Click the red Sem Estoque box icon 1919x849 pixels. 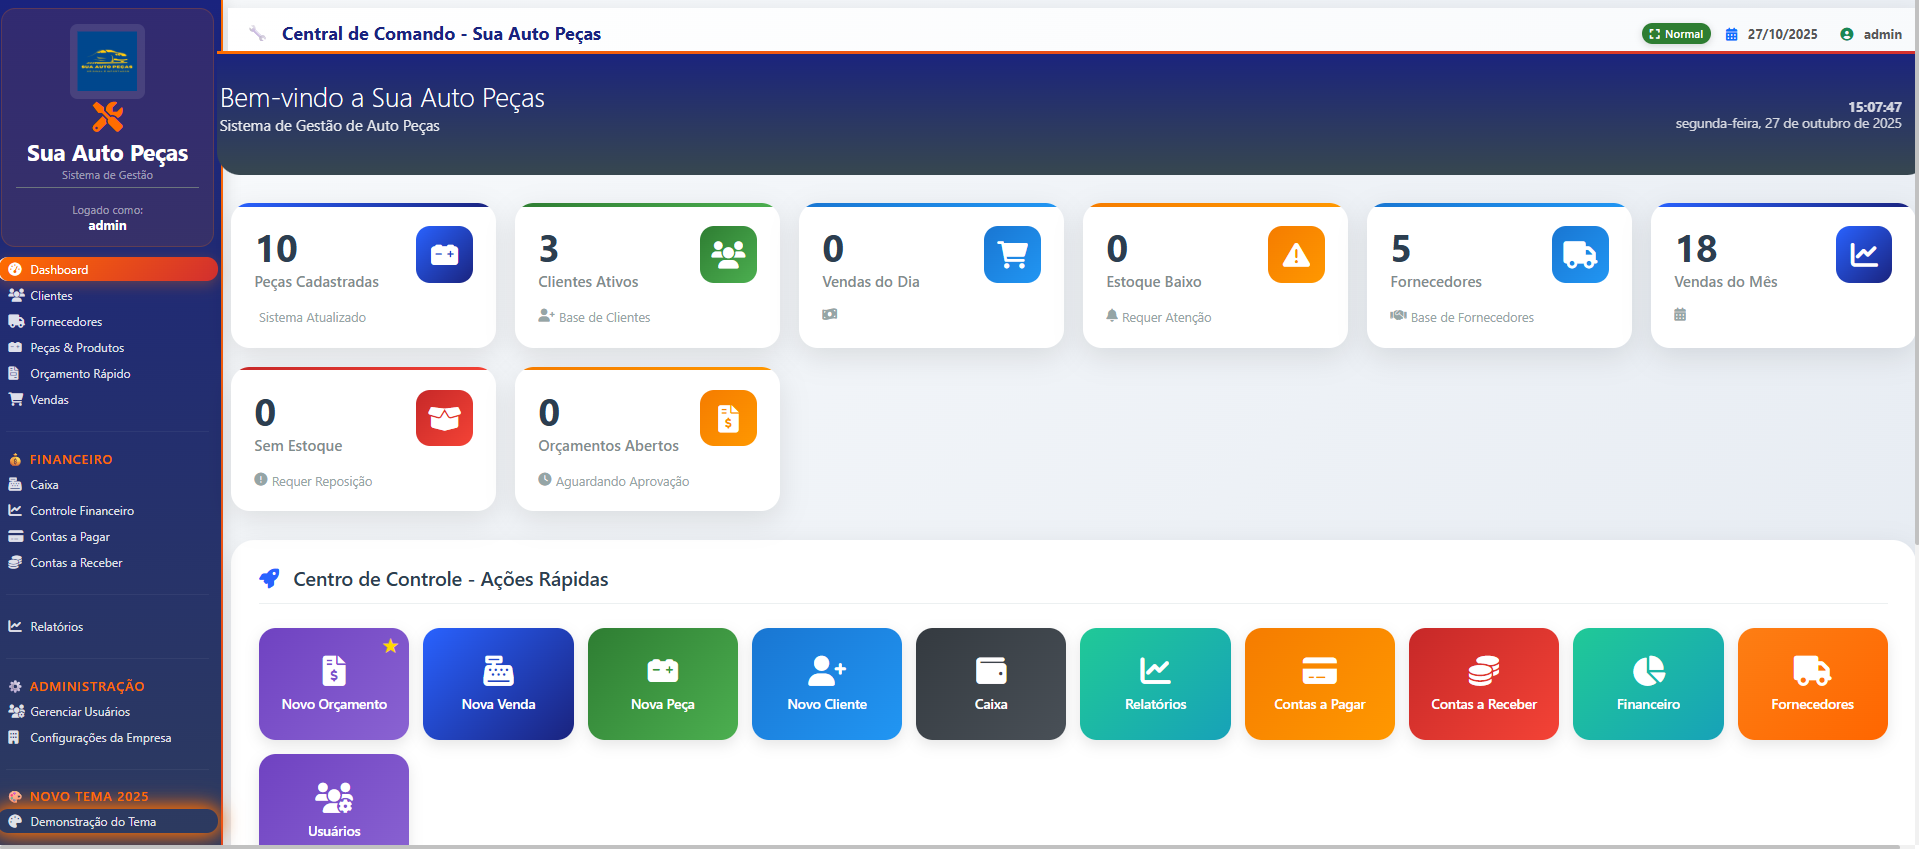[444, 418]
